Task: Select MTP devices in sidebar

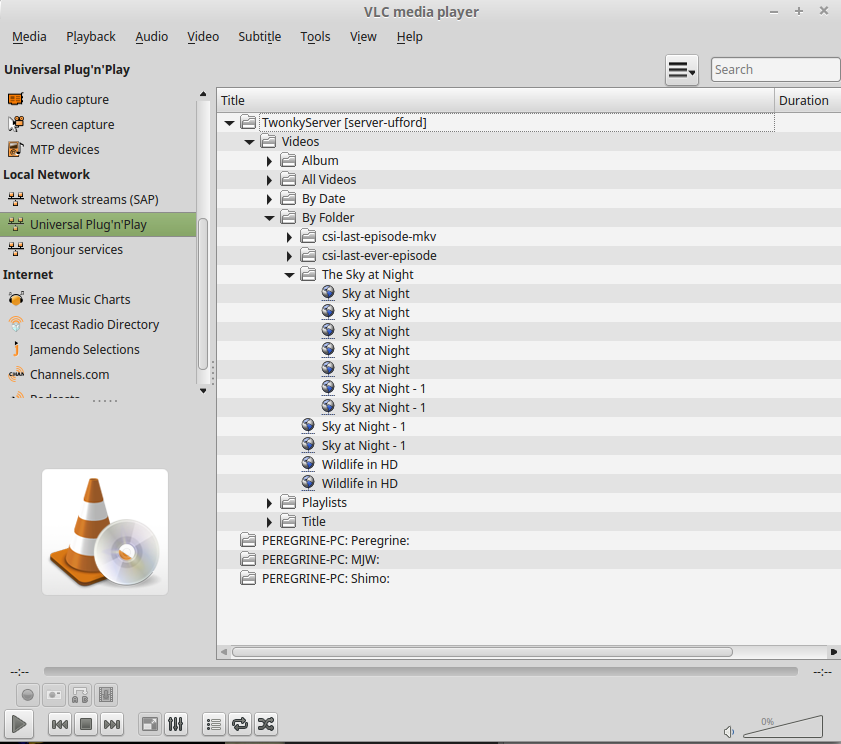Action: (99, 149)
